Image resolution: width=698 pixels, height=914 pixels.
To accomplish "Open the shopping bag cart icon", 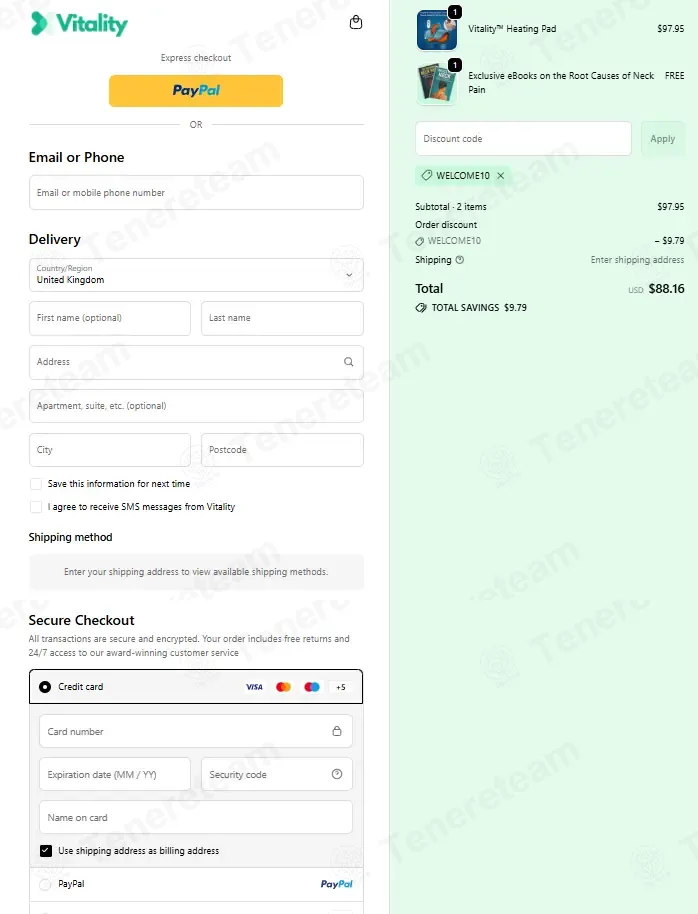I will tap(356, 23).
